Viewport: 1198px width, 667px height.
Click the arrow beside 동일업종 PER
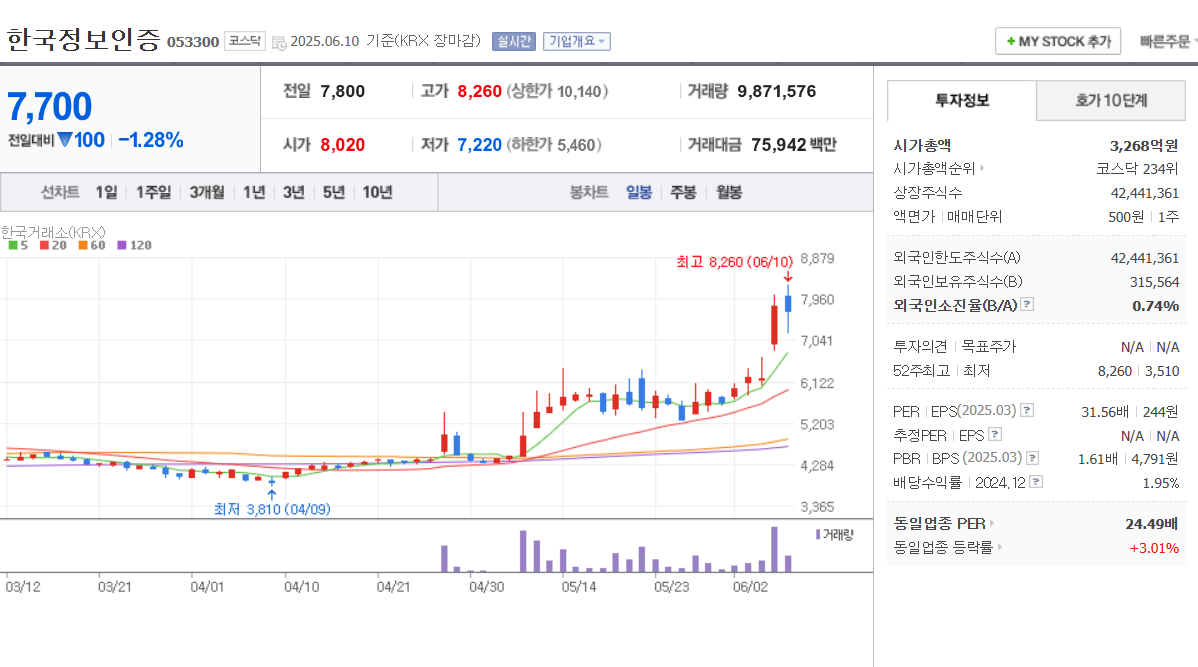(992, 523)
